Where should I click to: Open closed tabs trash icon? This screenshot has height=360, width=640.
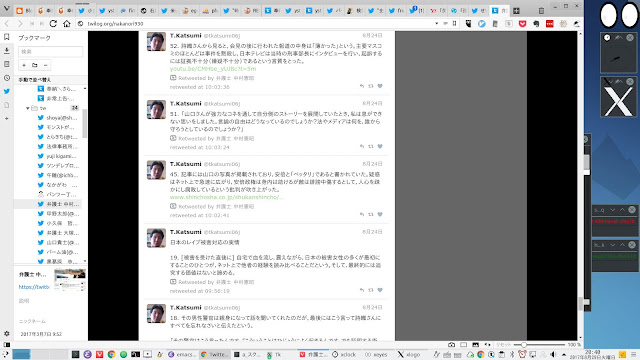pyautogui.click(x=541, y=11)
